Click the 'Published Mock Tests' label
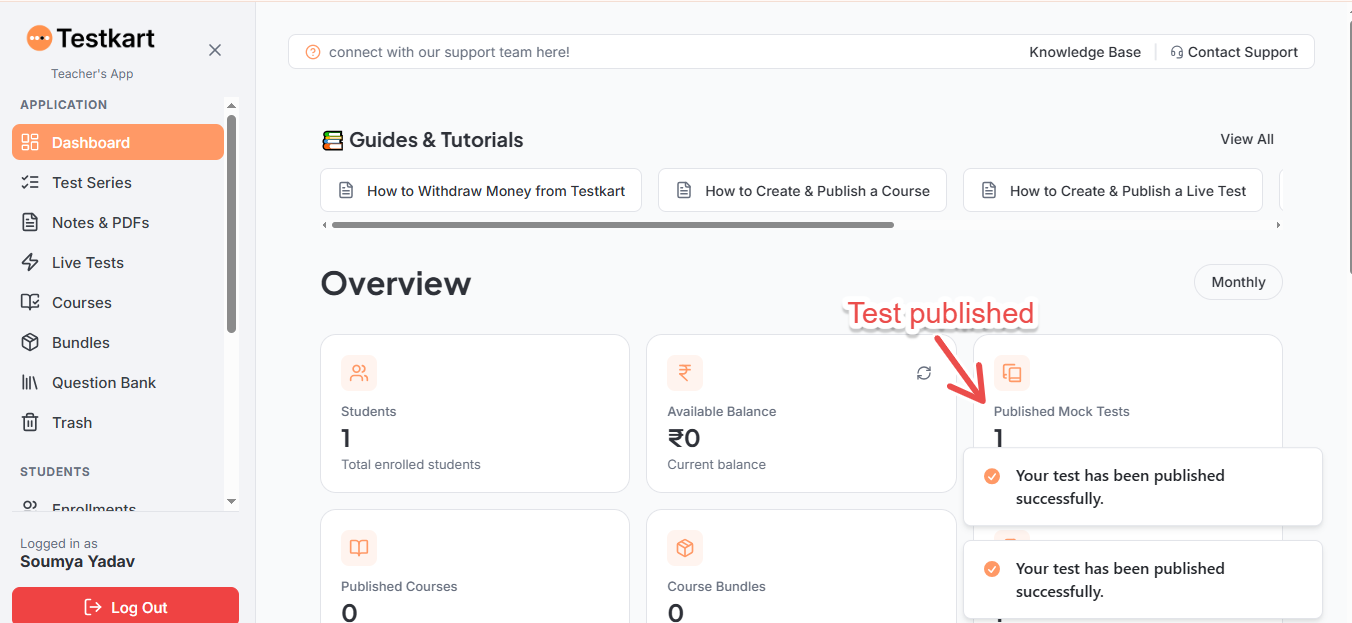 1062,411
